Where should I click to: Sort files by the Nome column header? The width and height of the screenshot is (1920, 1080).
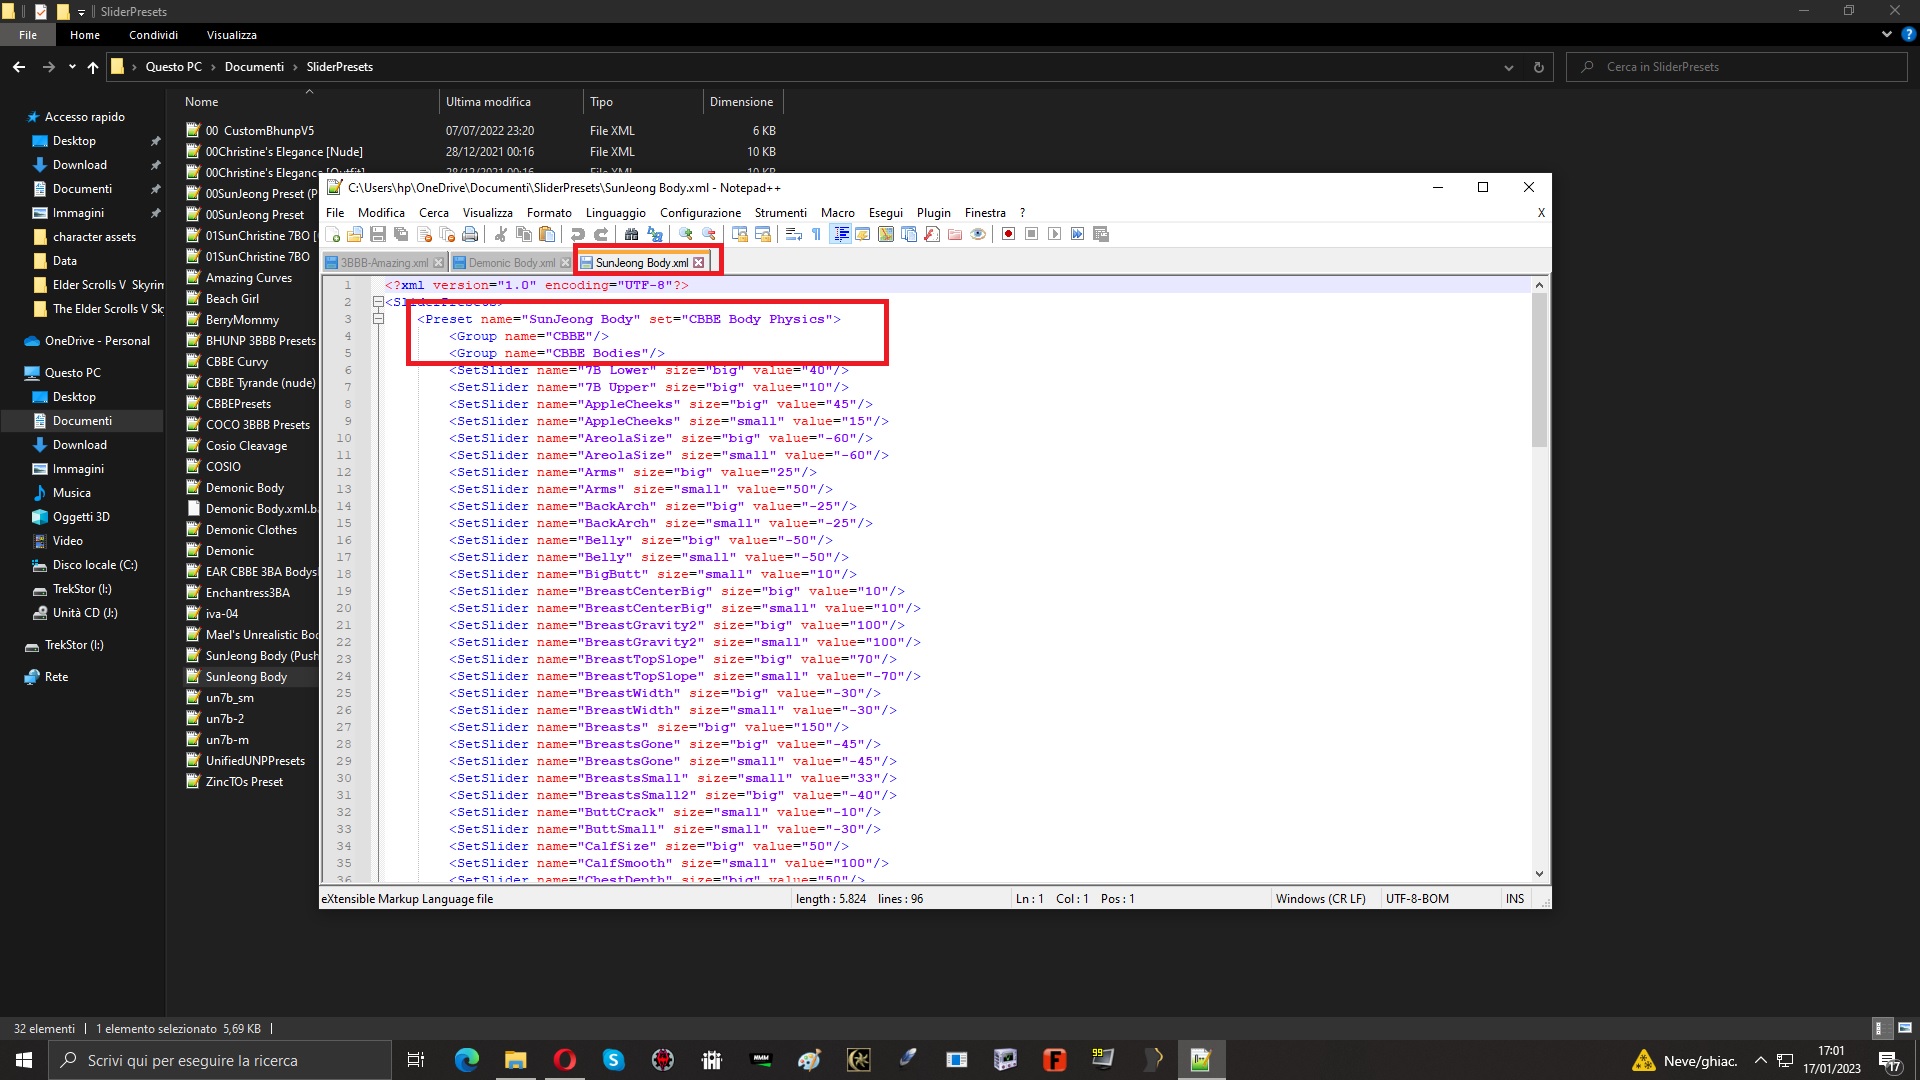tap(308, 102)
